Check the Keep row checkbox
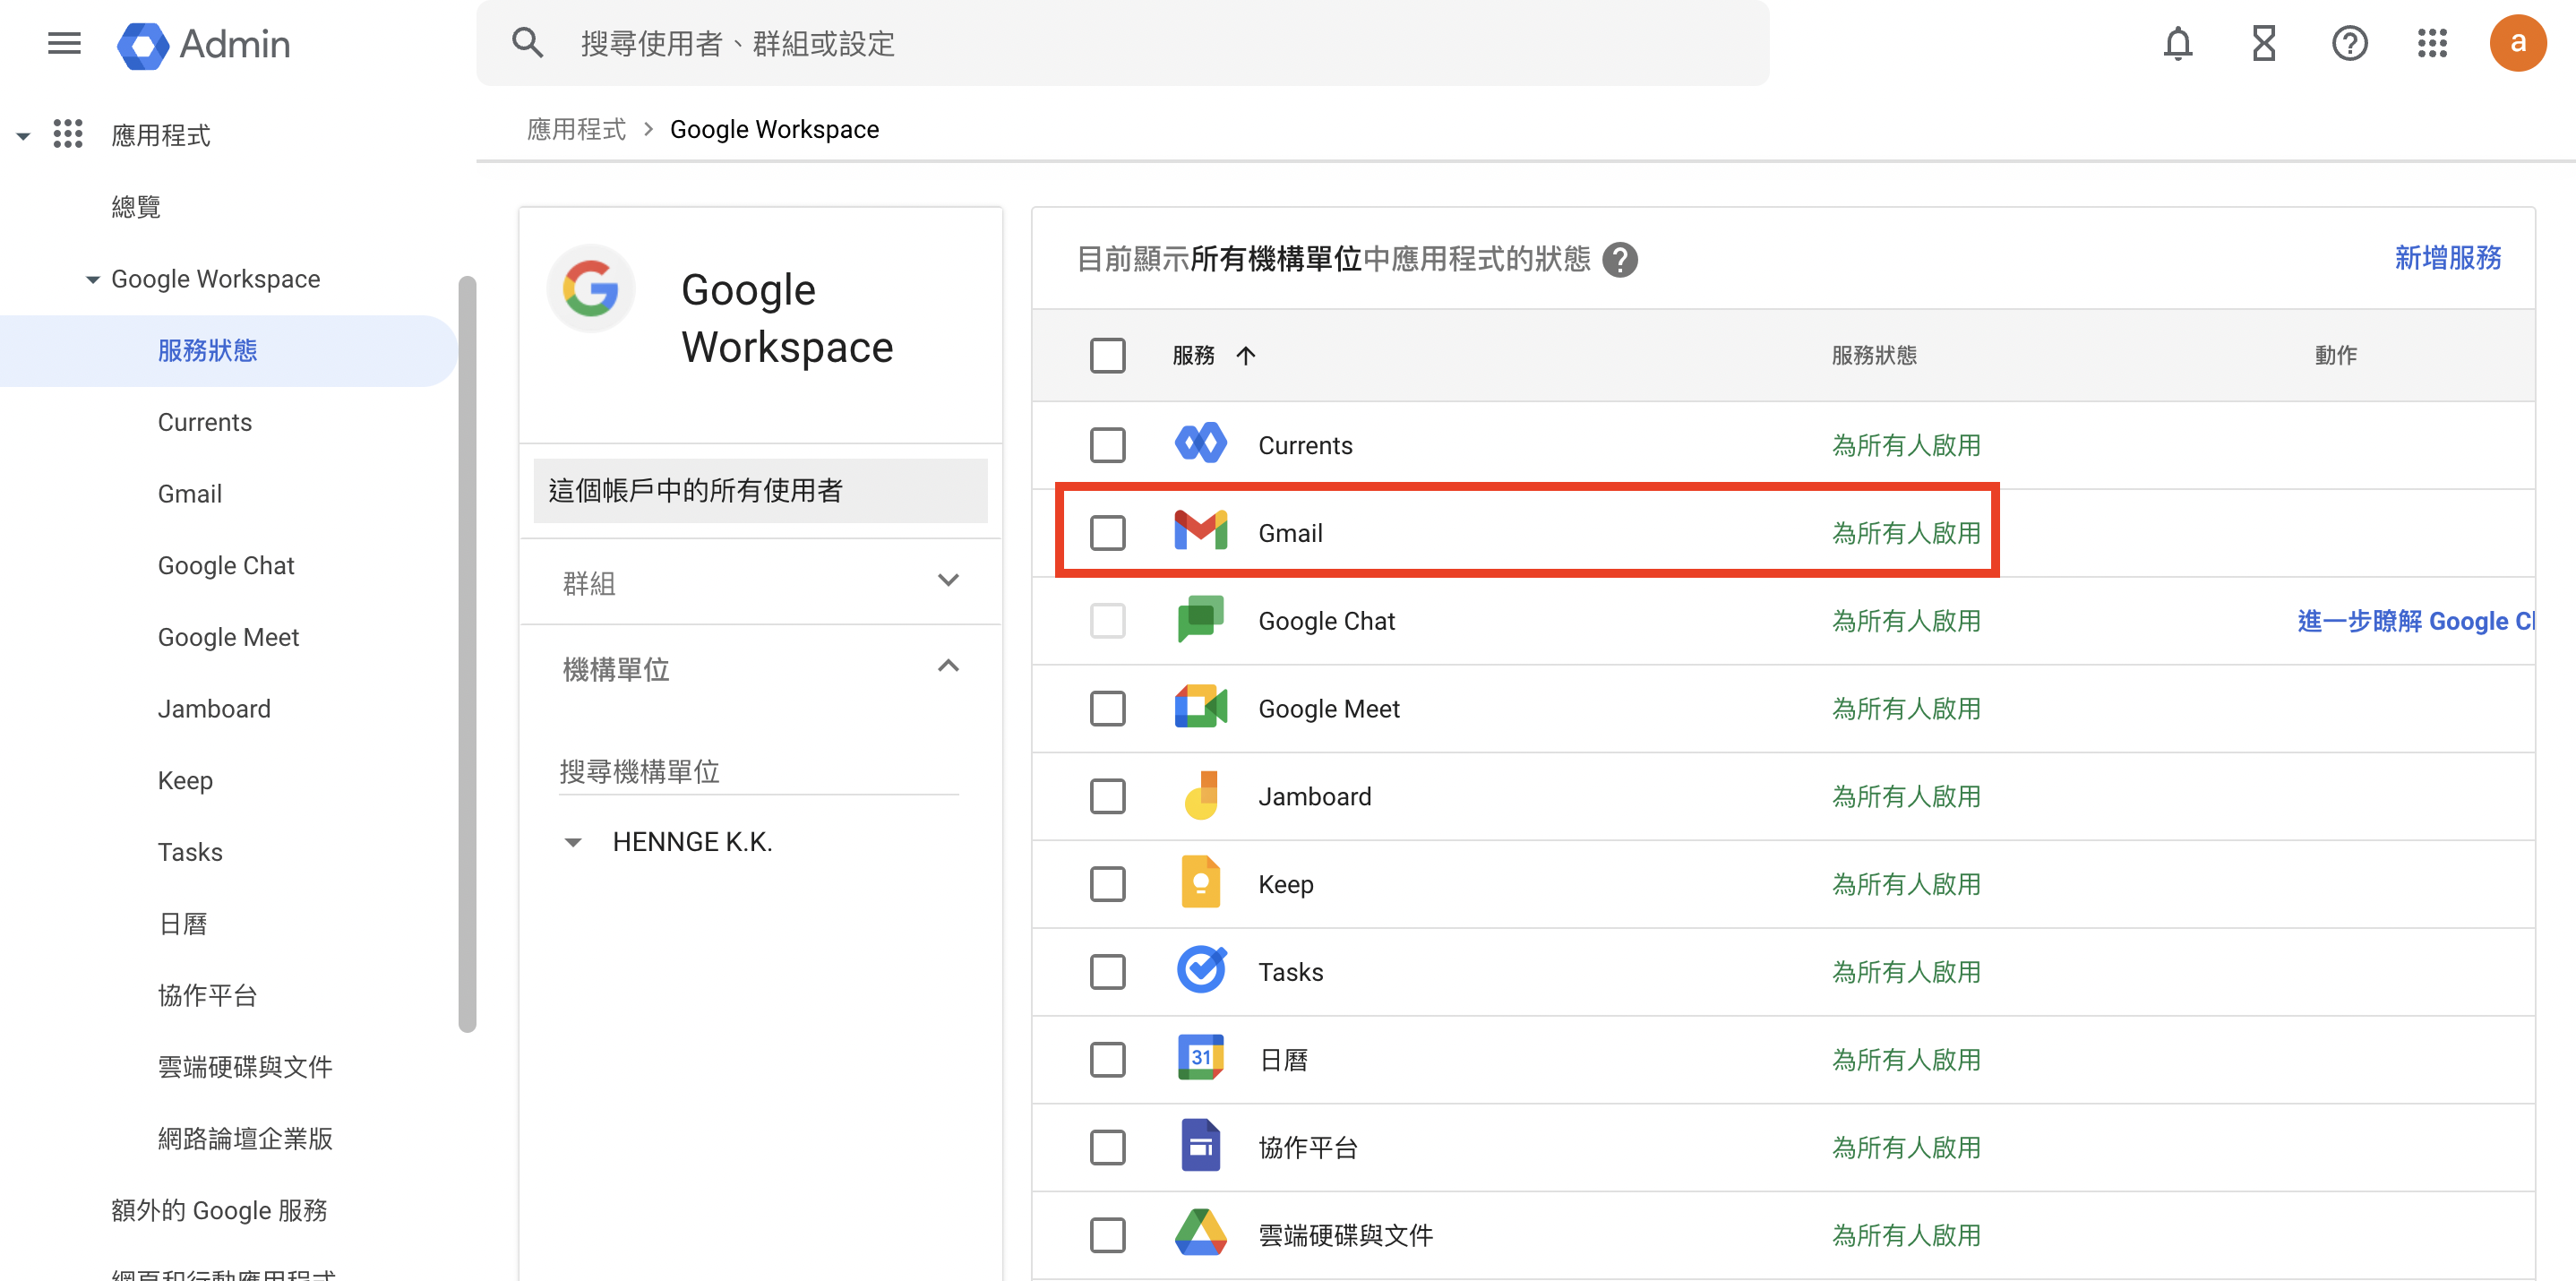The image size is (2576, 1281). (x=1107, y=884)
